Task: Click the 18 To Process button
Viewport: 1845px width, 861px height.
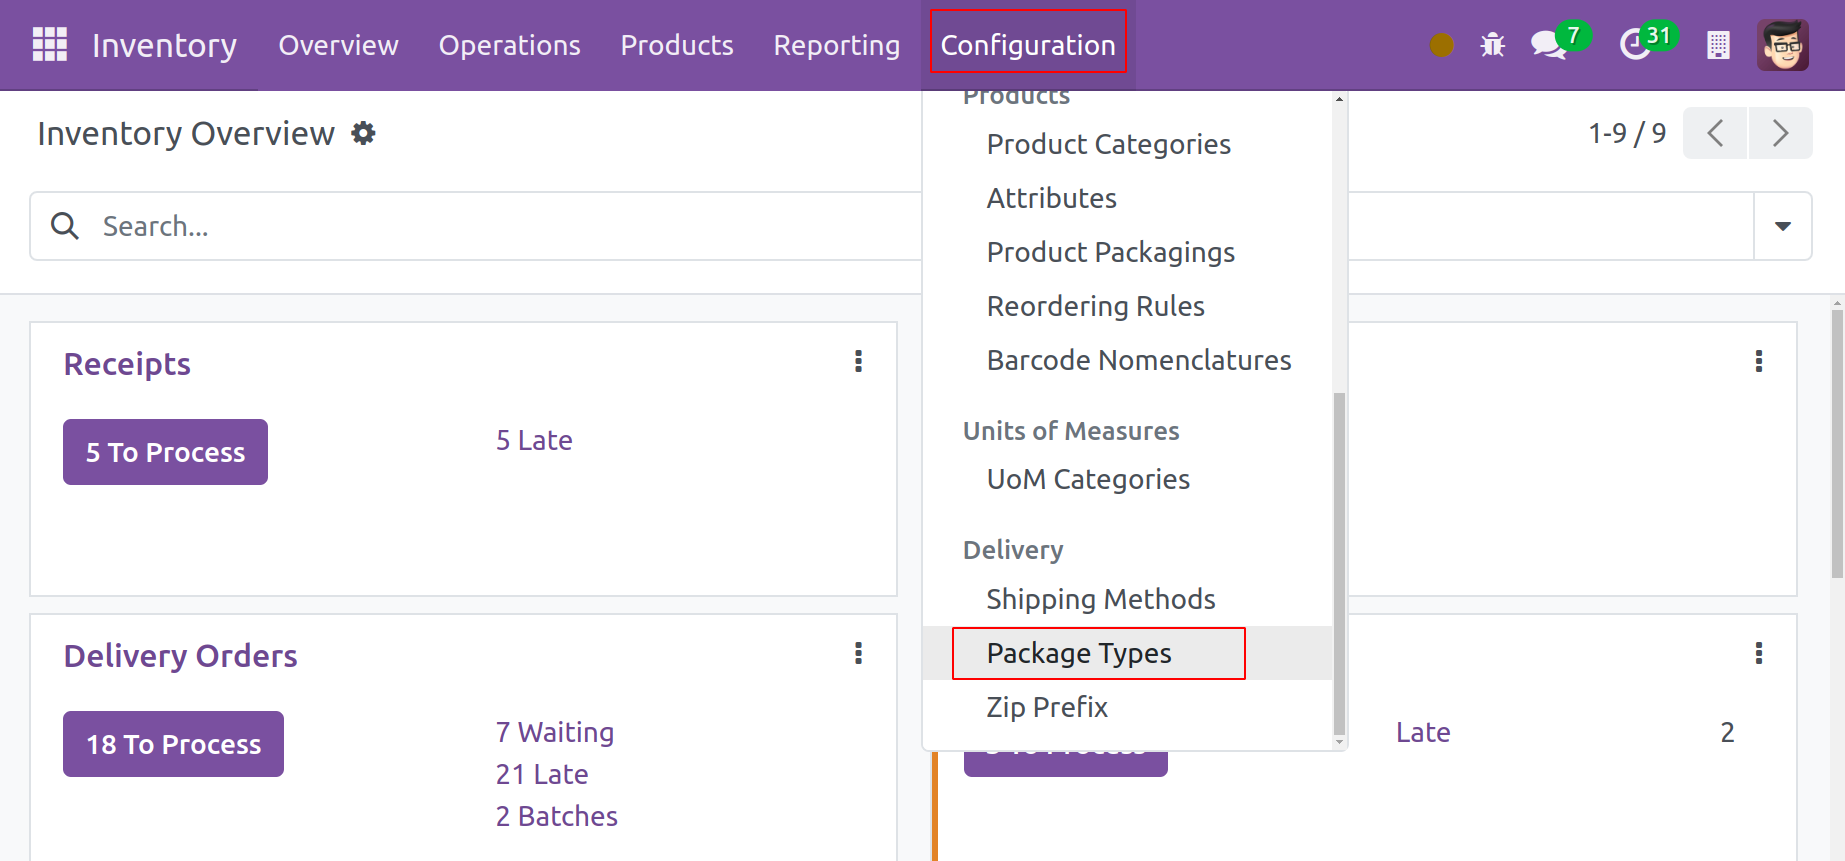Action: [173, 744]
